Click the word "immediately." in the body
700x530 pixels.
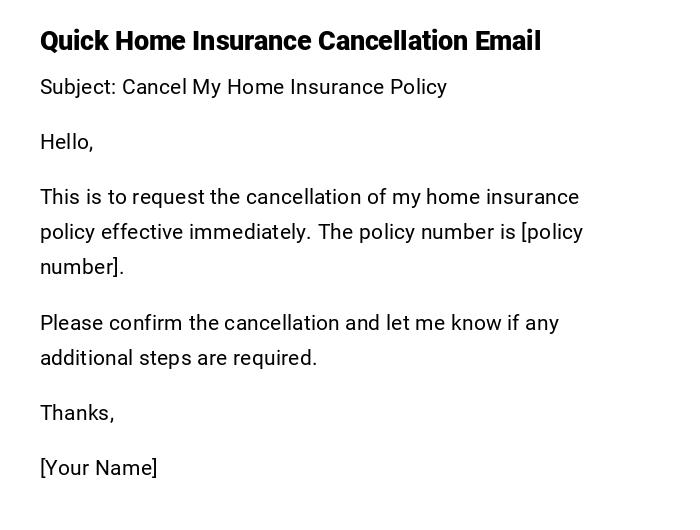pos(250,232)
